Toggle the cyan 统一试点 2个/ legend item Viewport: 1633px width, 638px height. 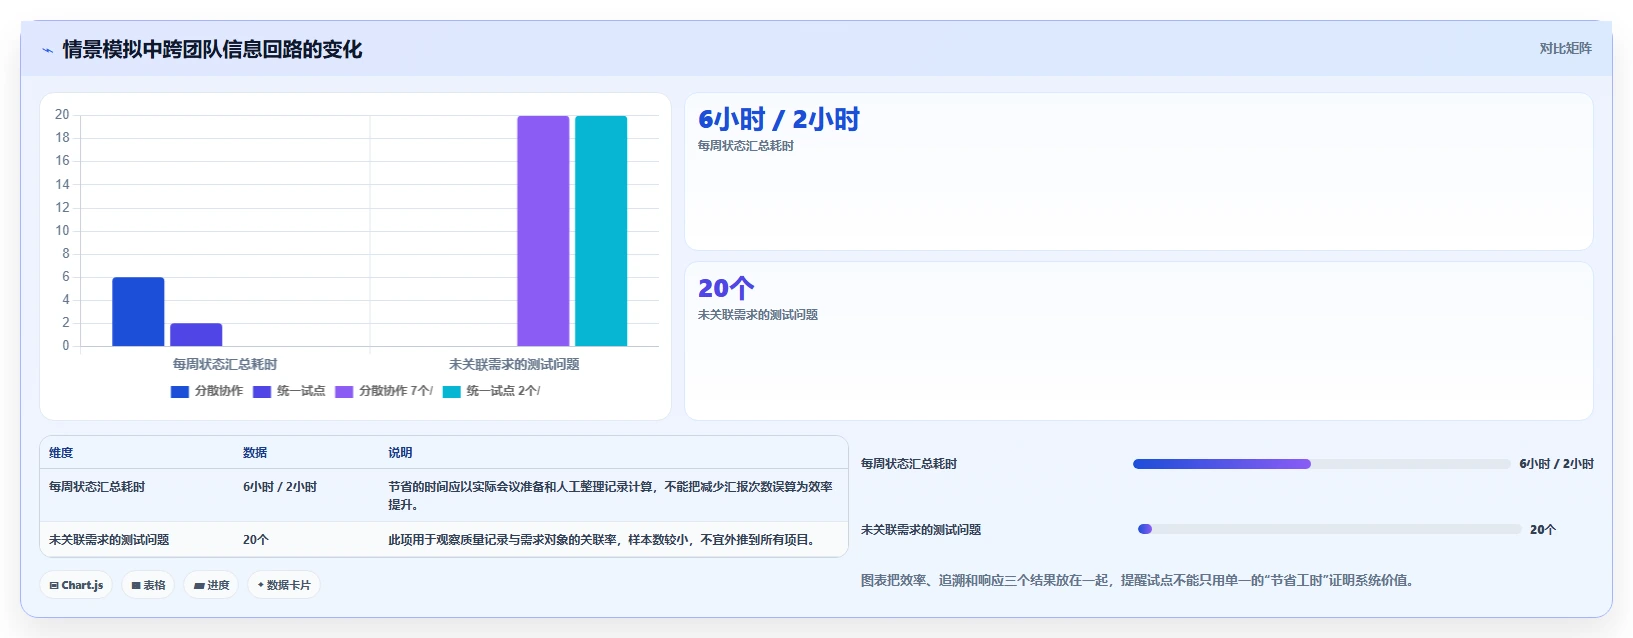(x=491, y=391)
